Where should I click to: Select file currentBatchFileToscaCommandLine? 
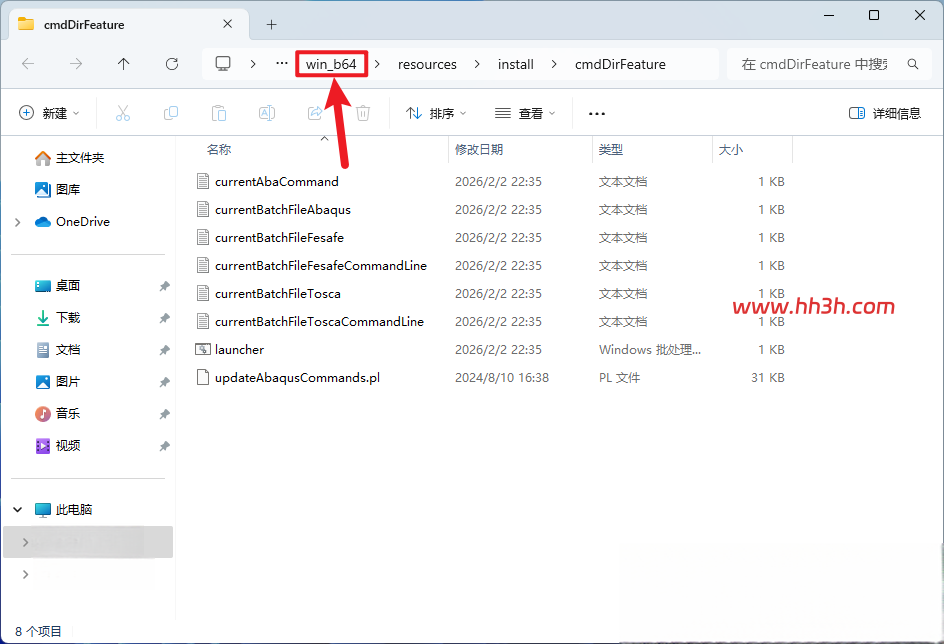click(x=319, y=321)
